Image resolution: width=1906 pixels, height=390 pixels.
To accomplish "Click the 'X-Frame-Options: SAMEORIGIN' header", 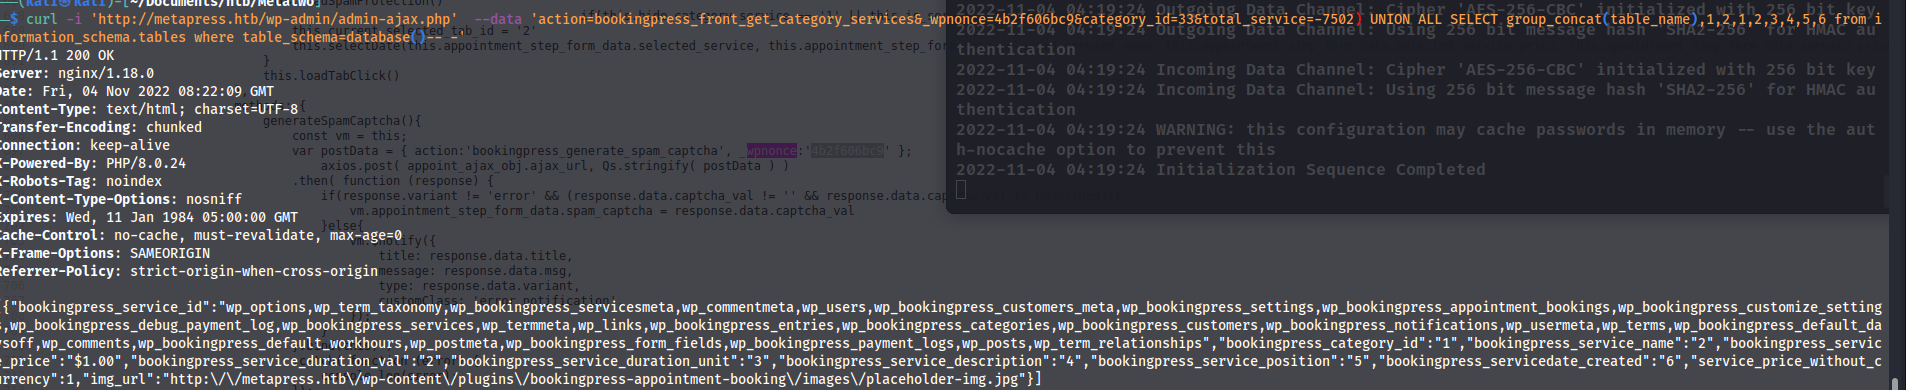I will pyautogui.click(x=105, y=253).
